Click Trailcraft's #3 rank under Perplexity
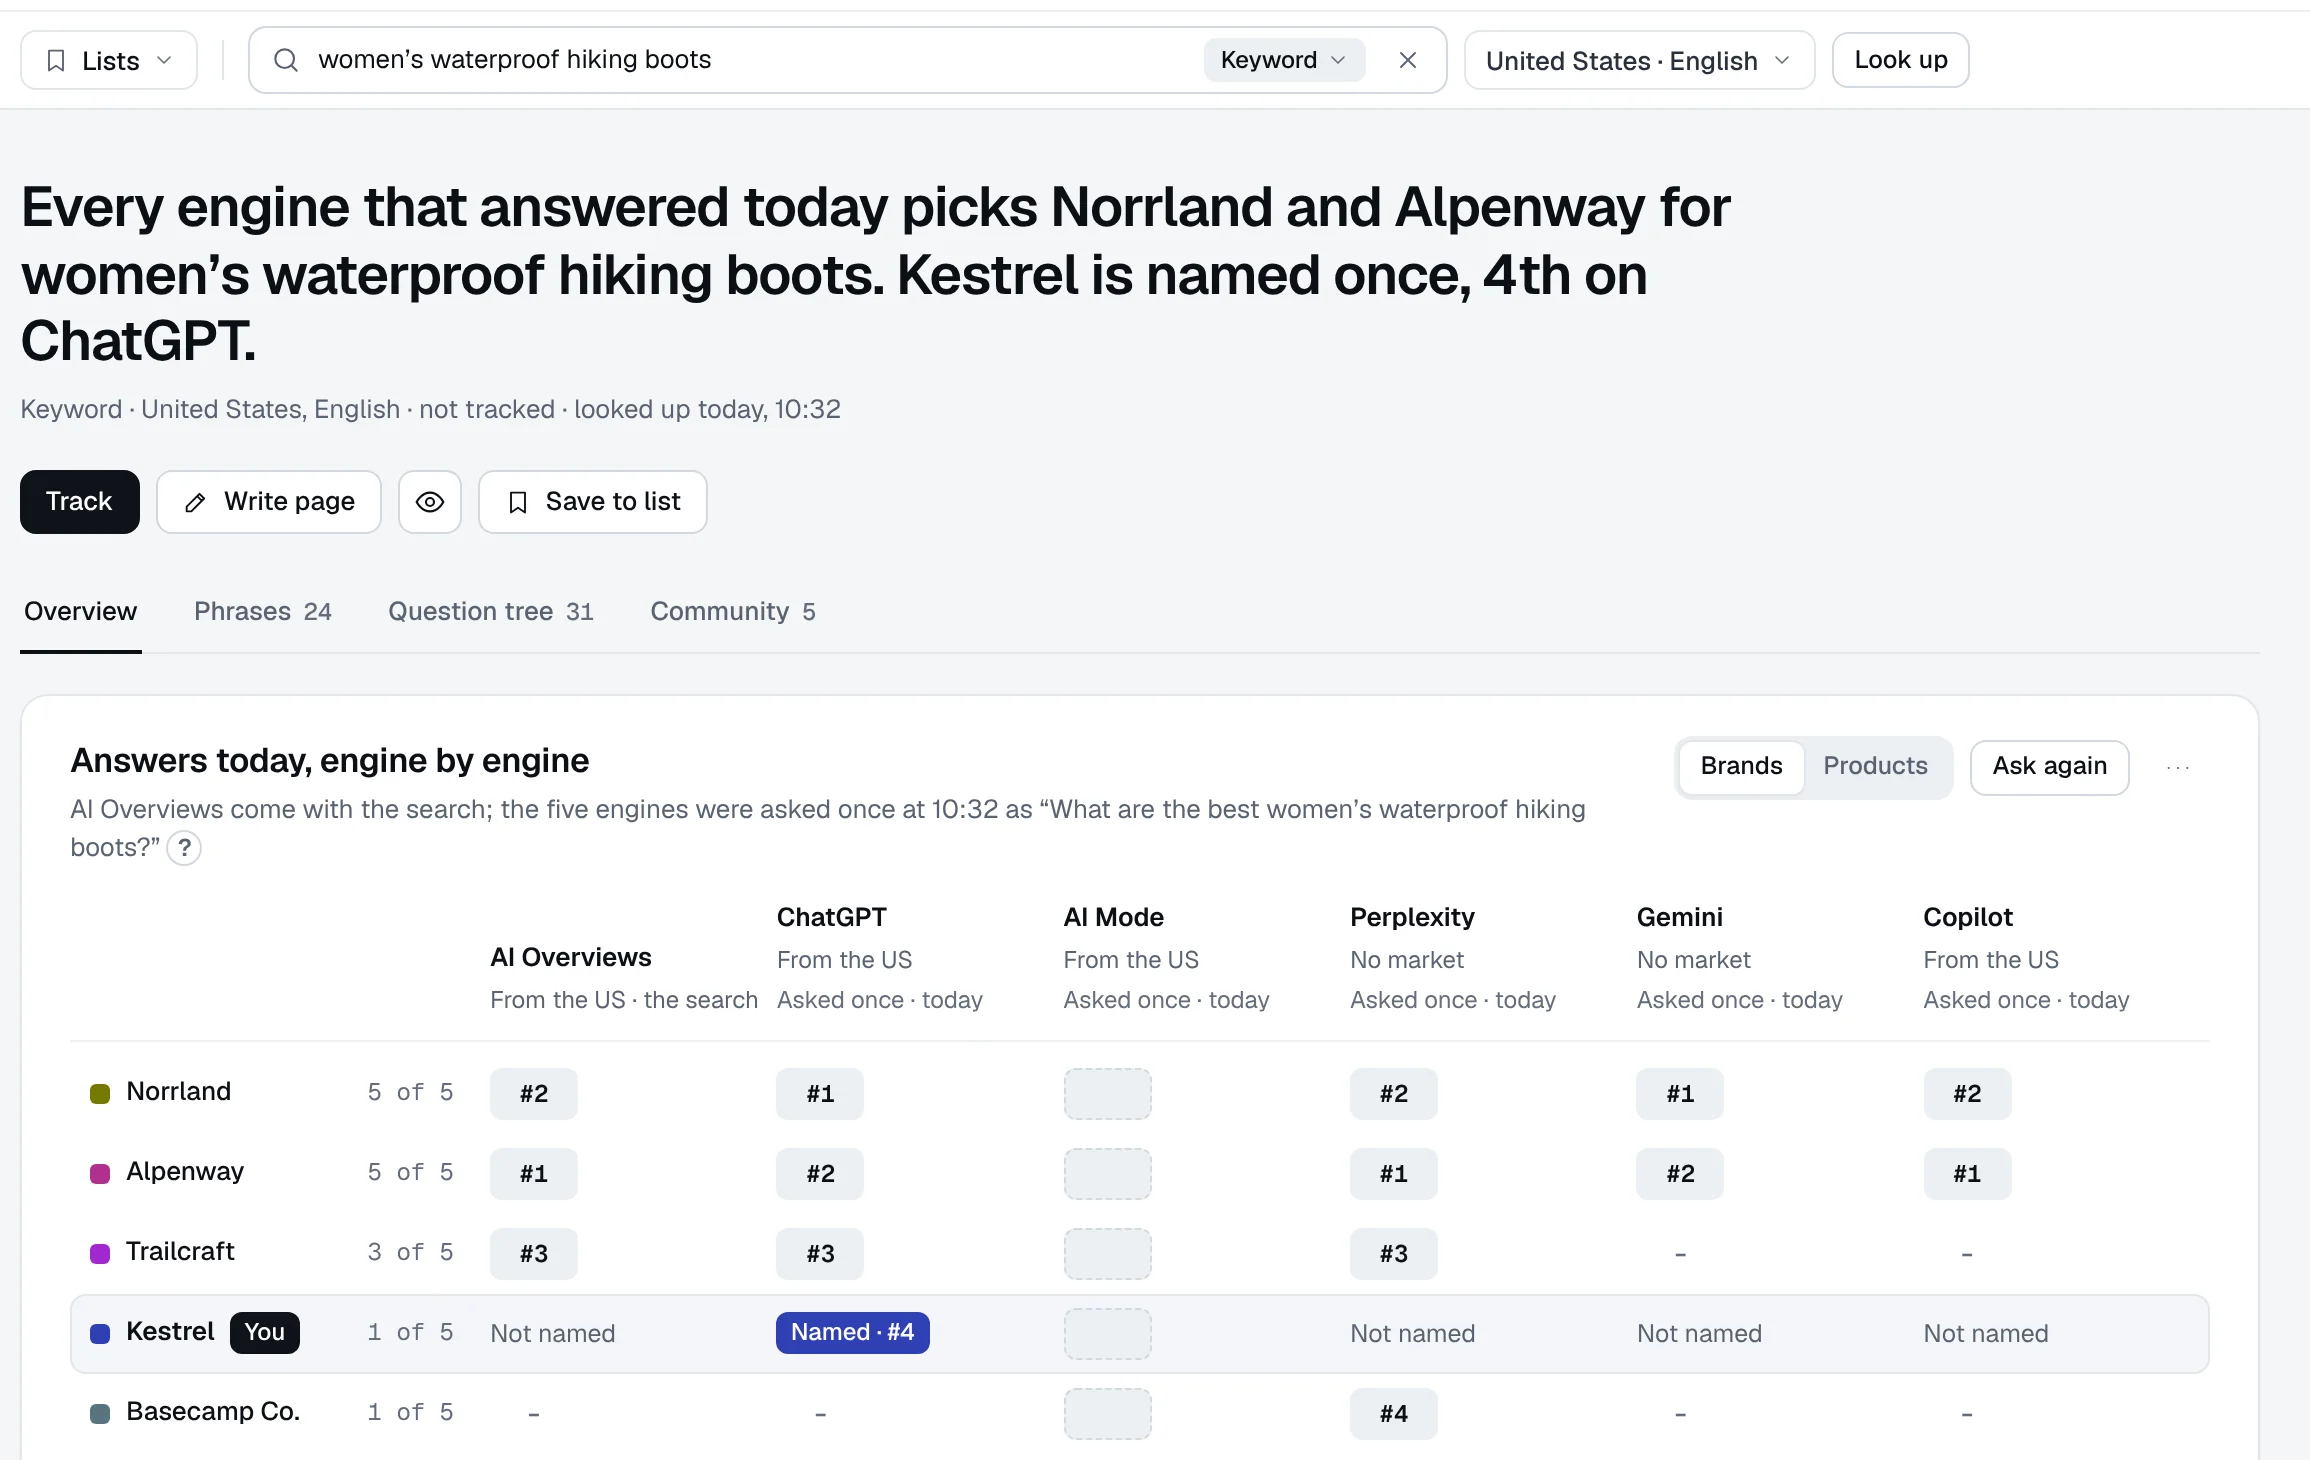The image size is (2310, 1460). pos(1393,1254)
